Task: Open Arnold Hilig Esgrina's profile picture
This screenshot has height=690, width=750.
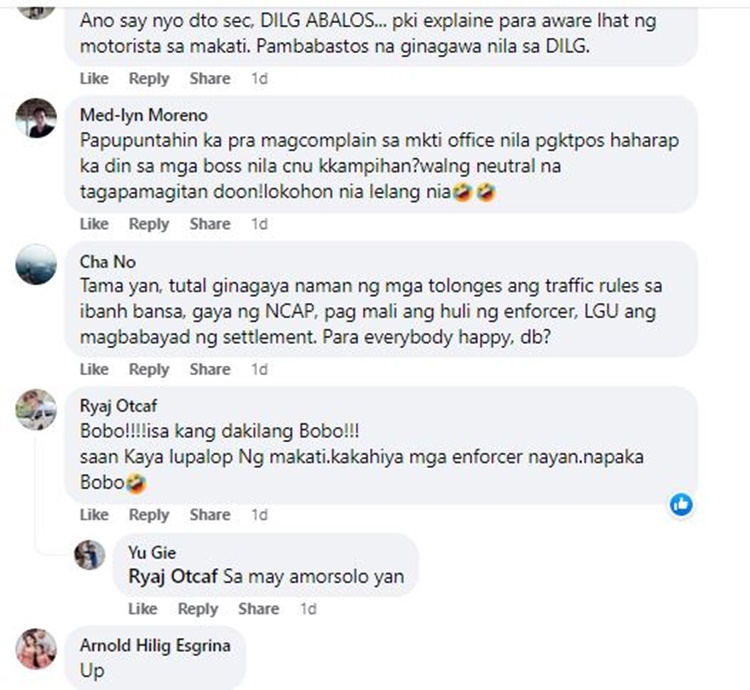Action: pos(36,649)
